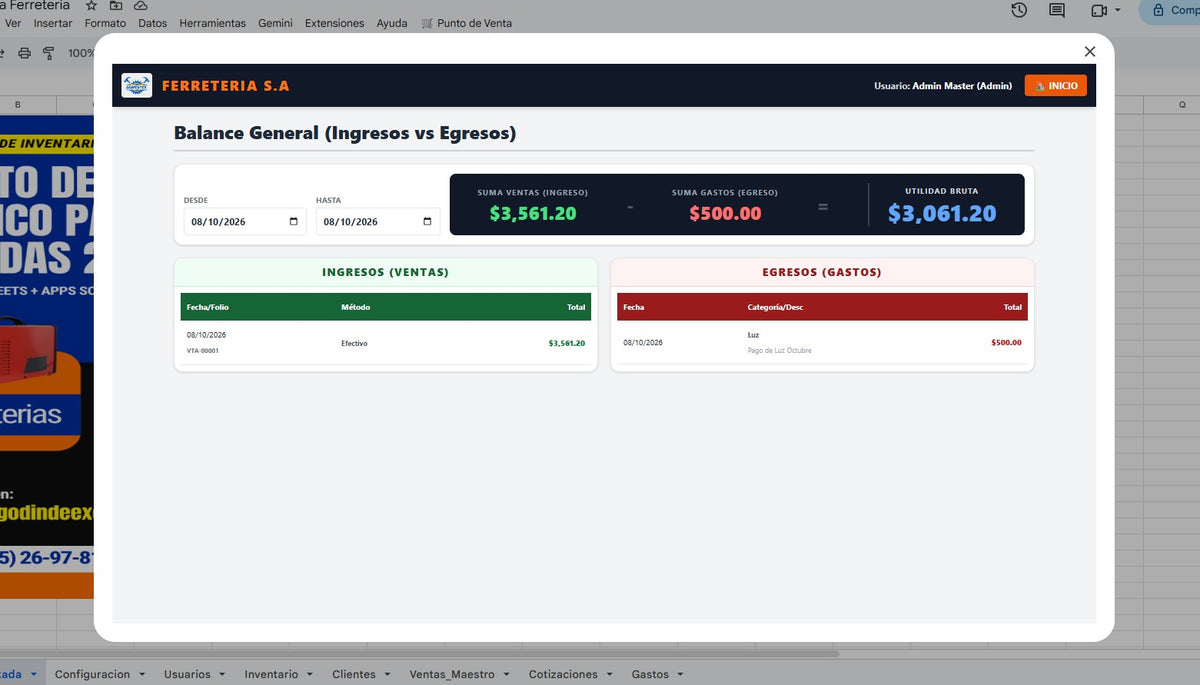1200x685 pixels.
Task: Open calendar picker of HASTA date
Action: [x=427, y=222]
